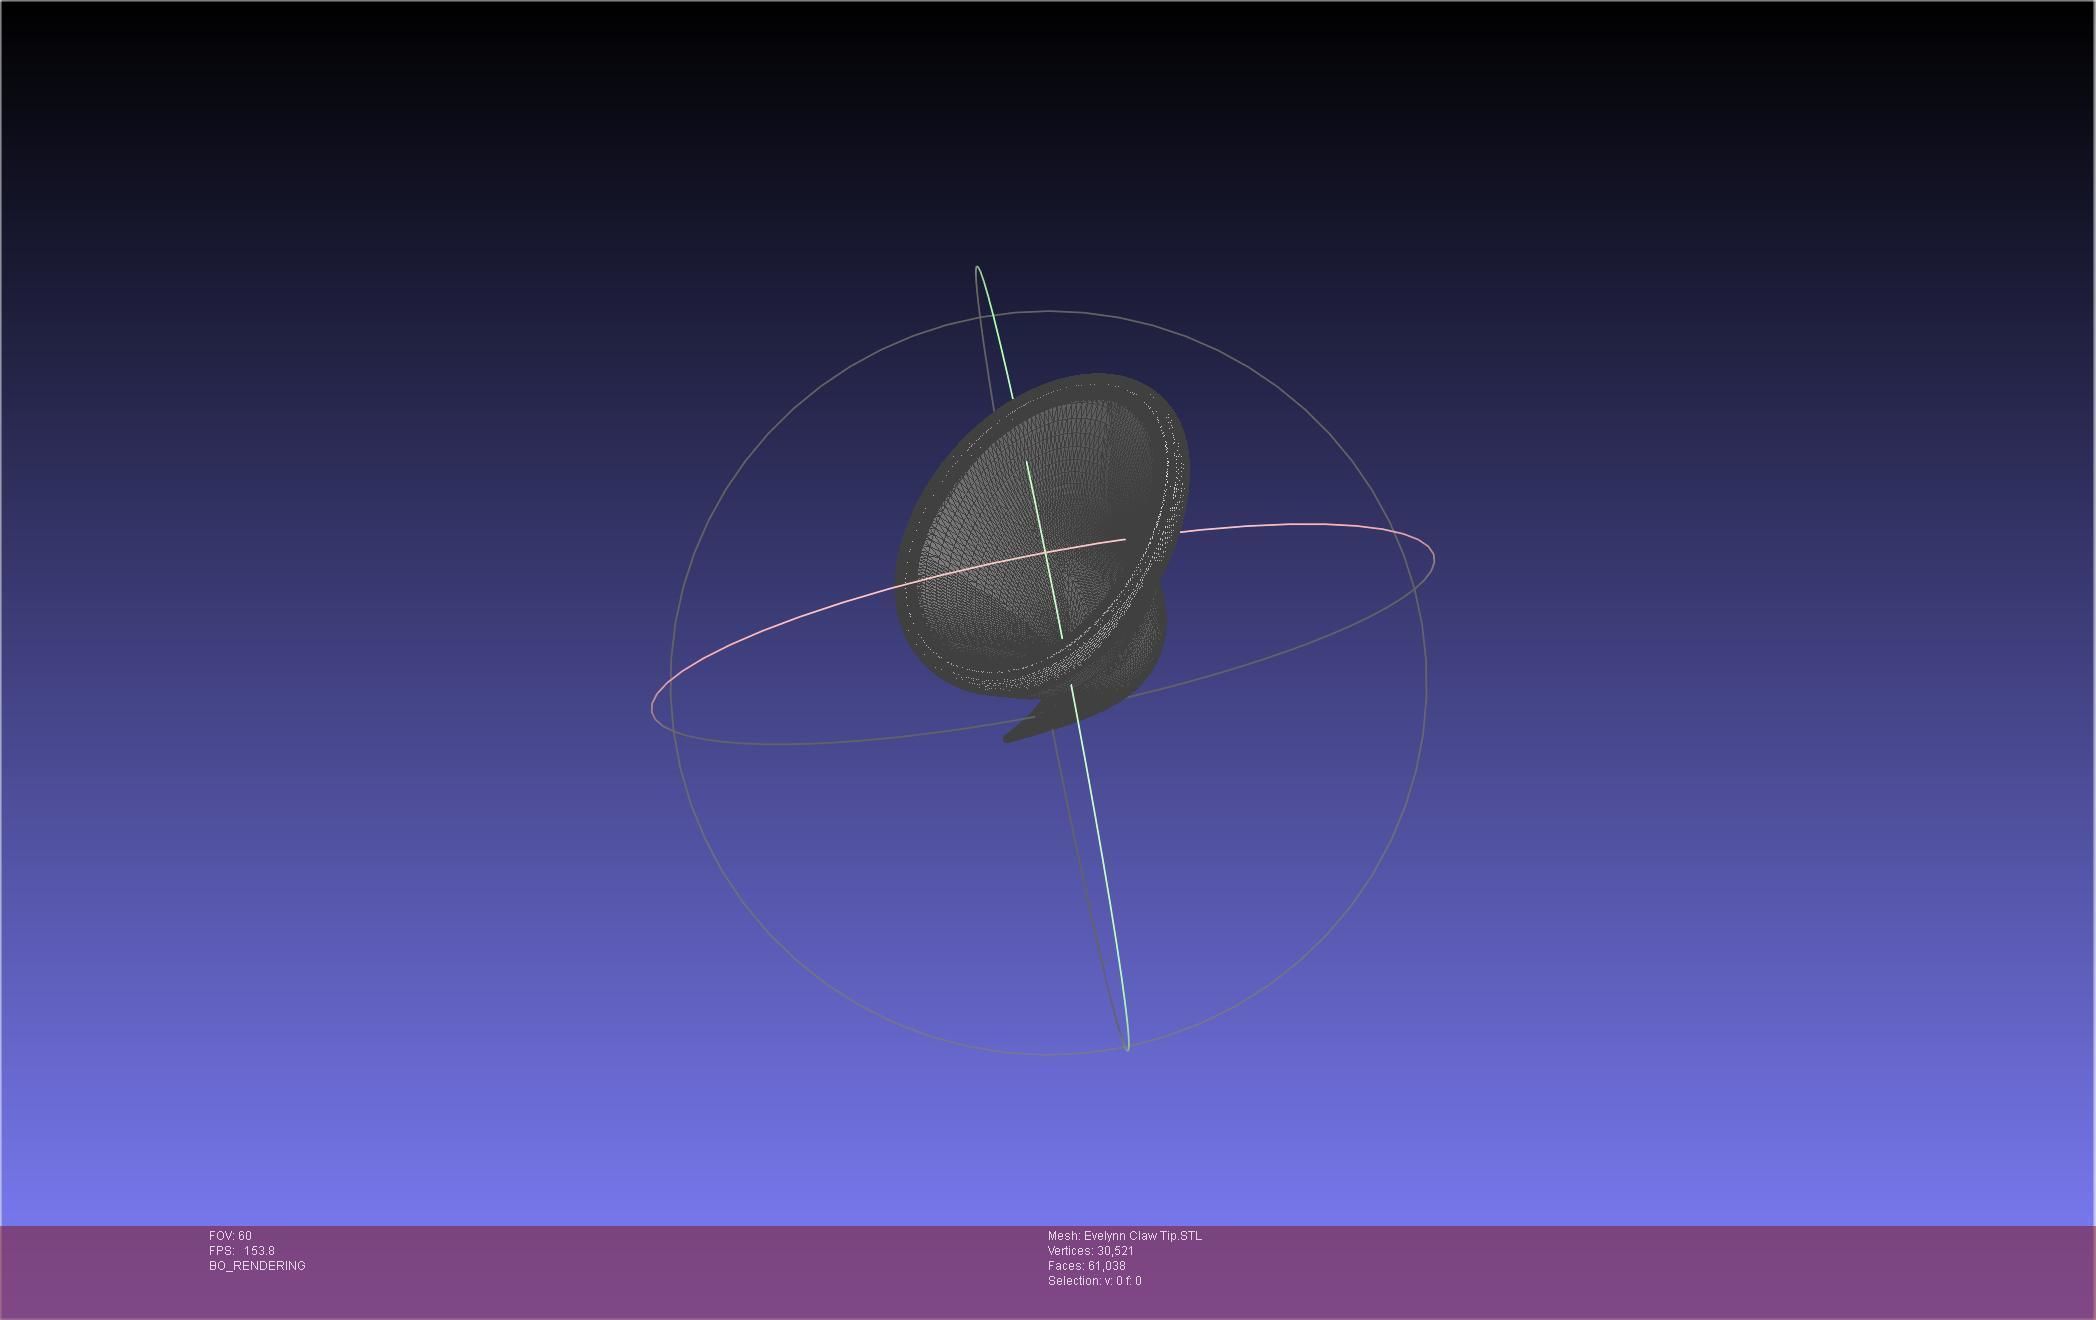Click the left edge of the pink ring
2096x1320 pixels.
[653, 706]
